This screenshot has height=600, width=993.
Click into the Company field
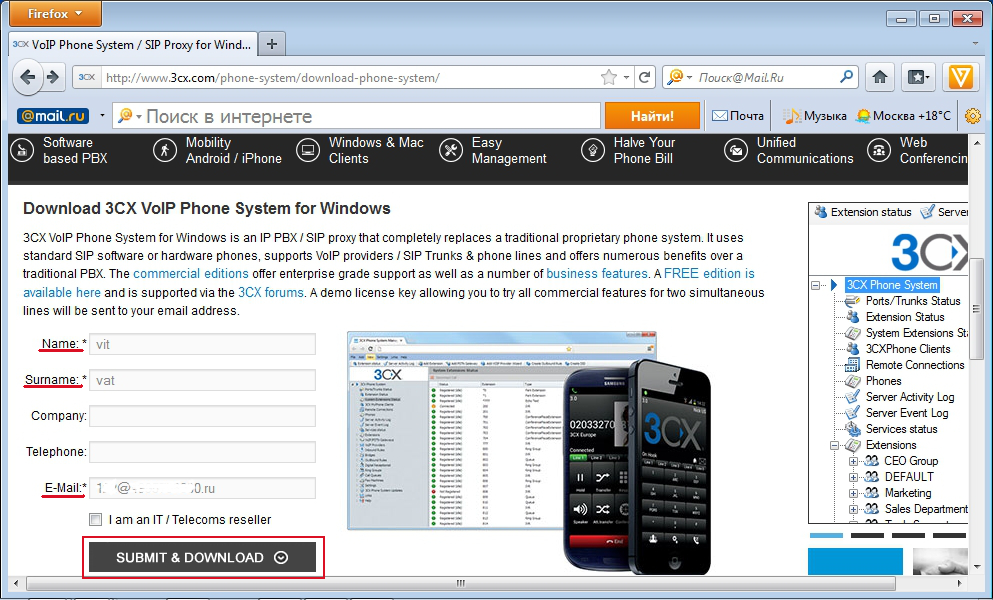point(203,416)
